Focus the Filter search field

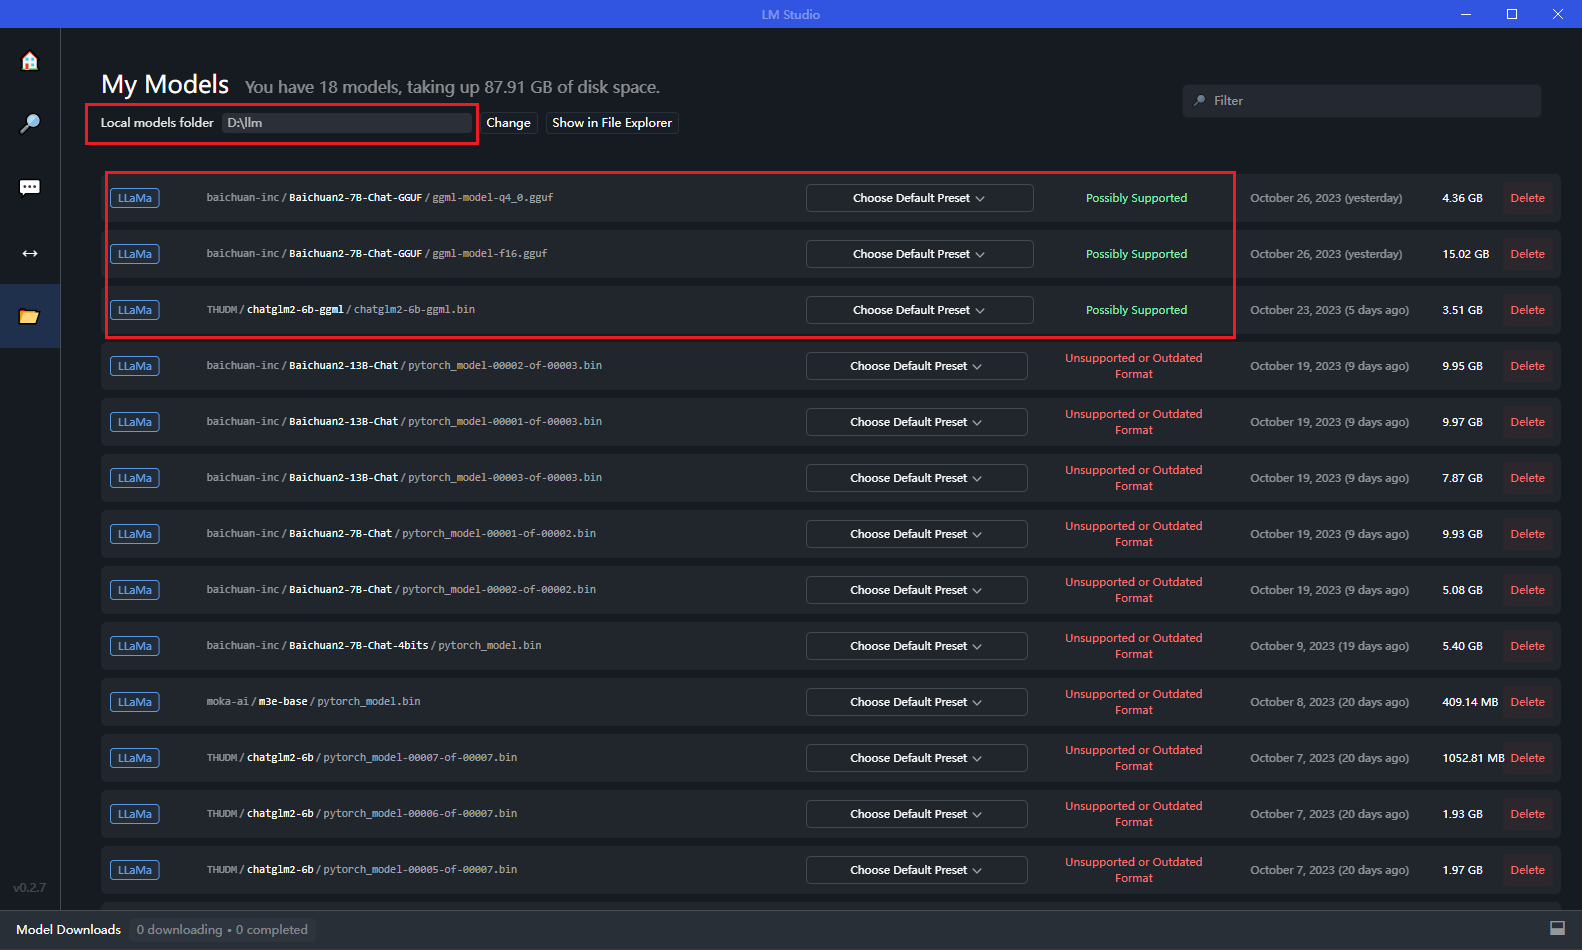(1361, 101)
